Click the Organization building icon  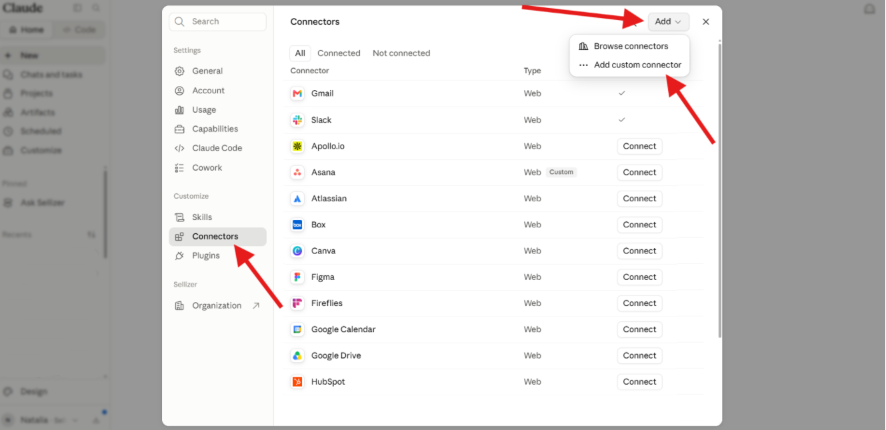[x=180, y=306]
